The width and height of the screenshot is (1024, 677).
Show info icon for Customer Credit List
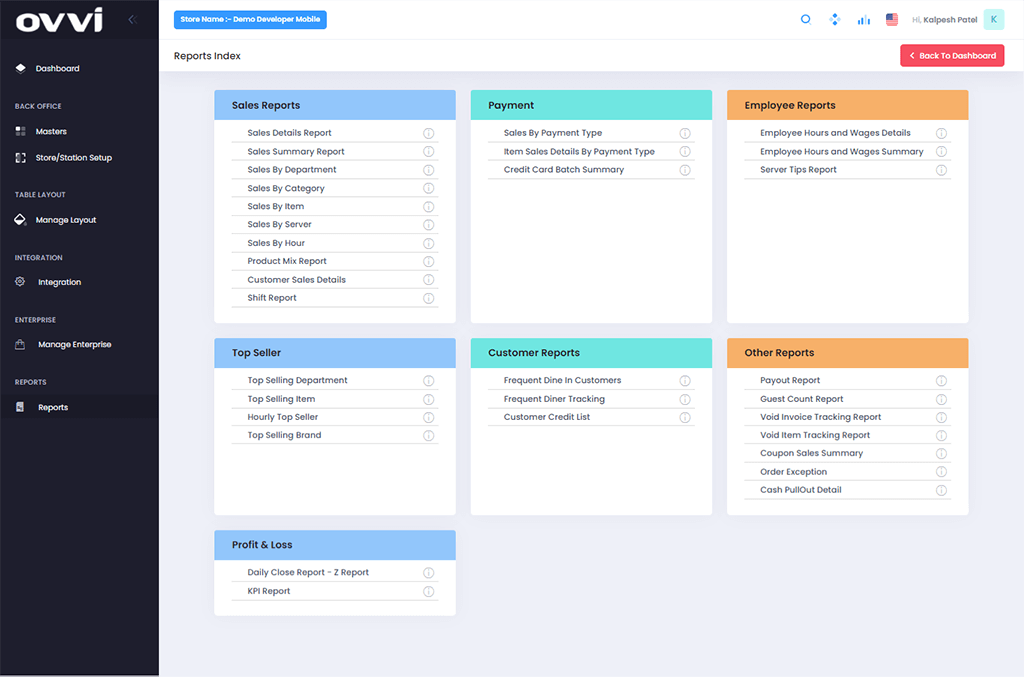point(685,417)
